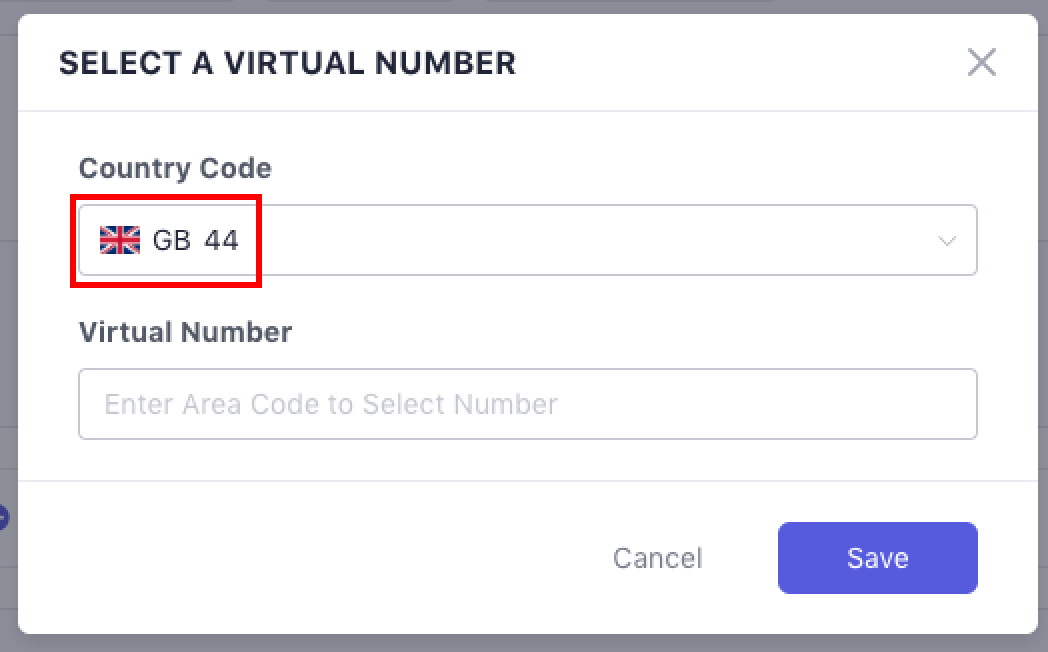
Task: Click the Country Code field label
Action: point(175,168)
